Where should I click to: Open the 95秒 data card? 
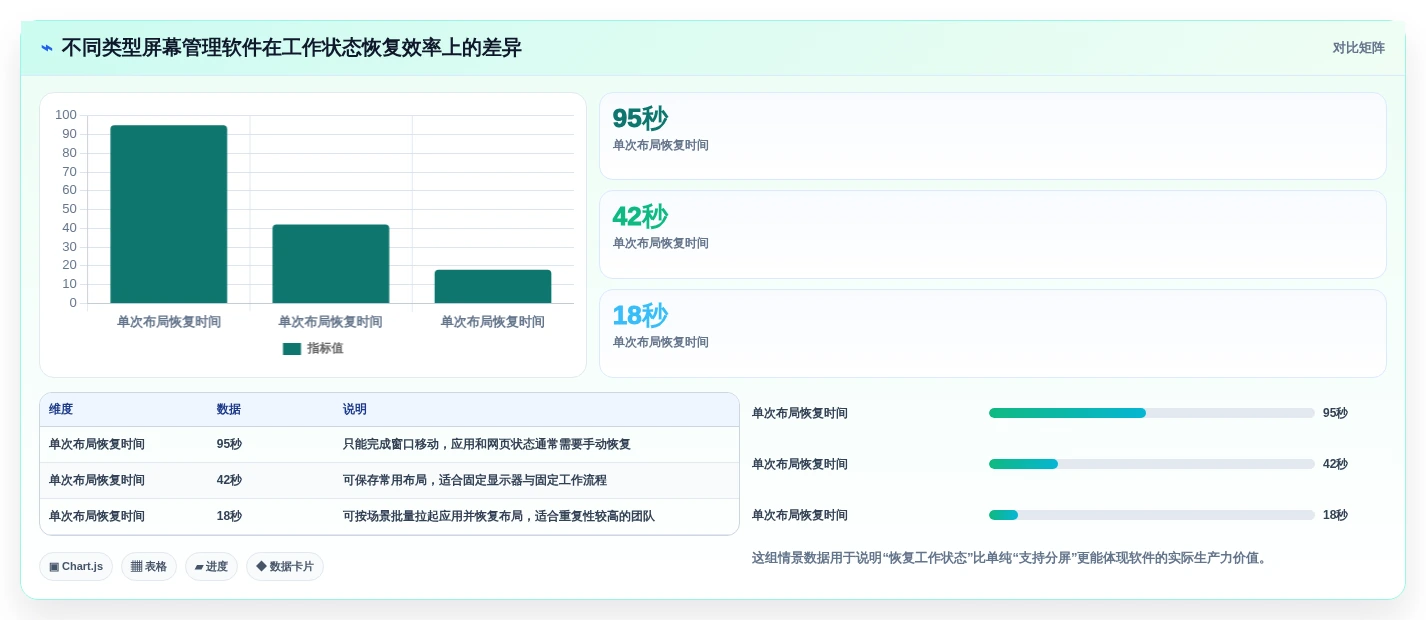(x=993, y=136)
